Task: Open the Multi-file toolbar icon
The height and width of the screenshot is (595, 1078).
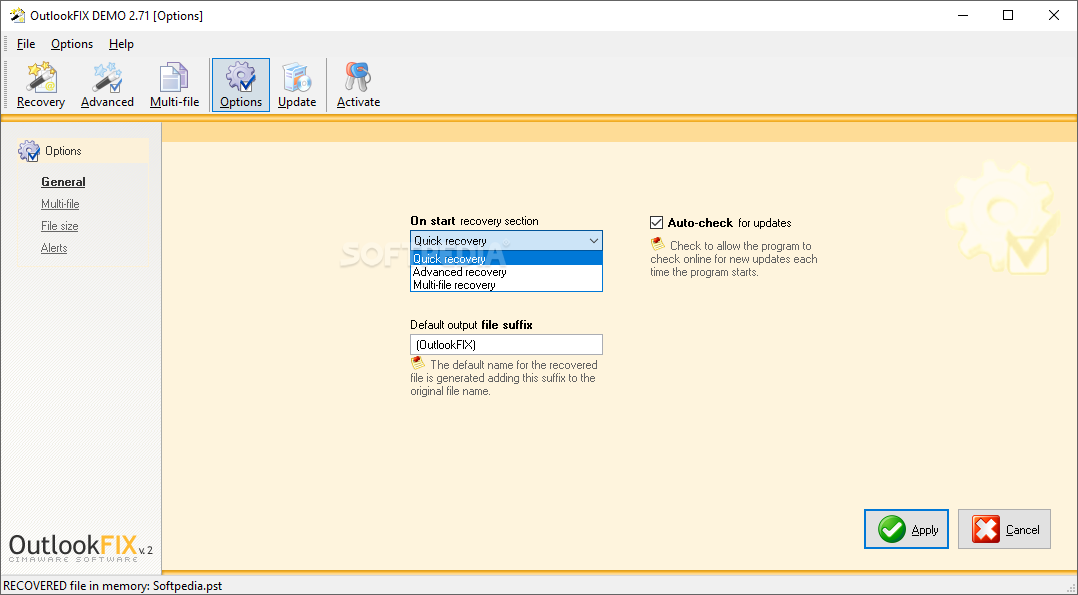Action: pos(175,85)
